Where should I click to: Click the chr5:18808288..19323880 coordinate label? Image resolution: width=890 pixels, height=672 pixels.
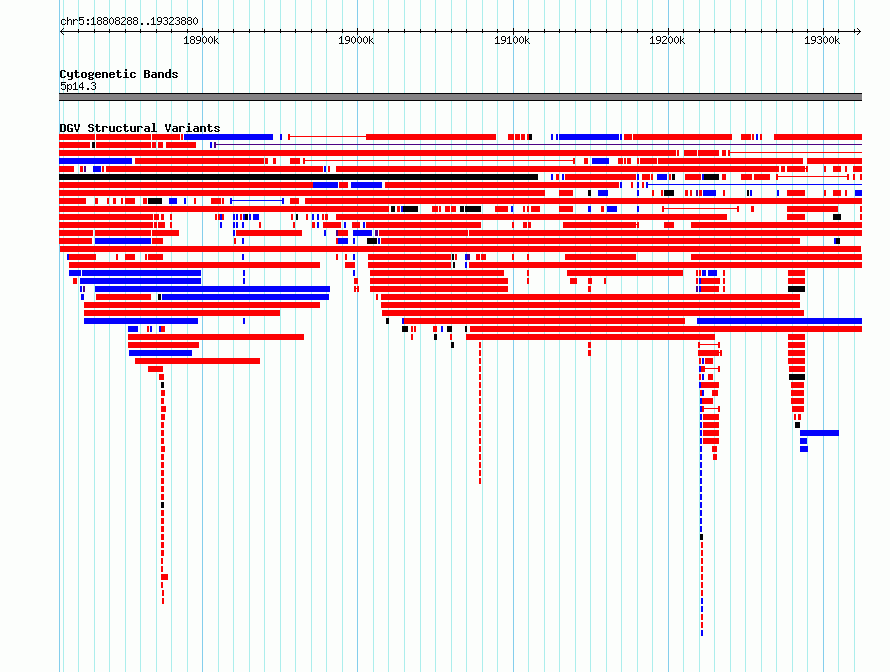129,21
